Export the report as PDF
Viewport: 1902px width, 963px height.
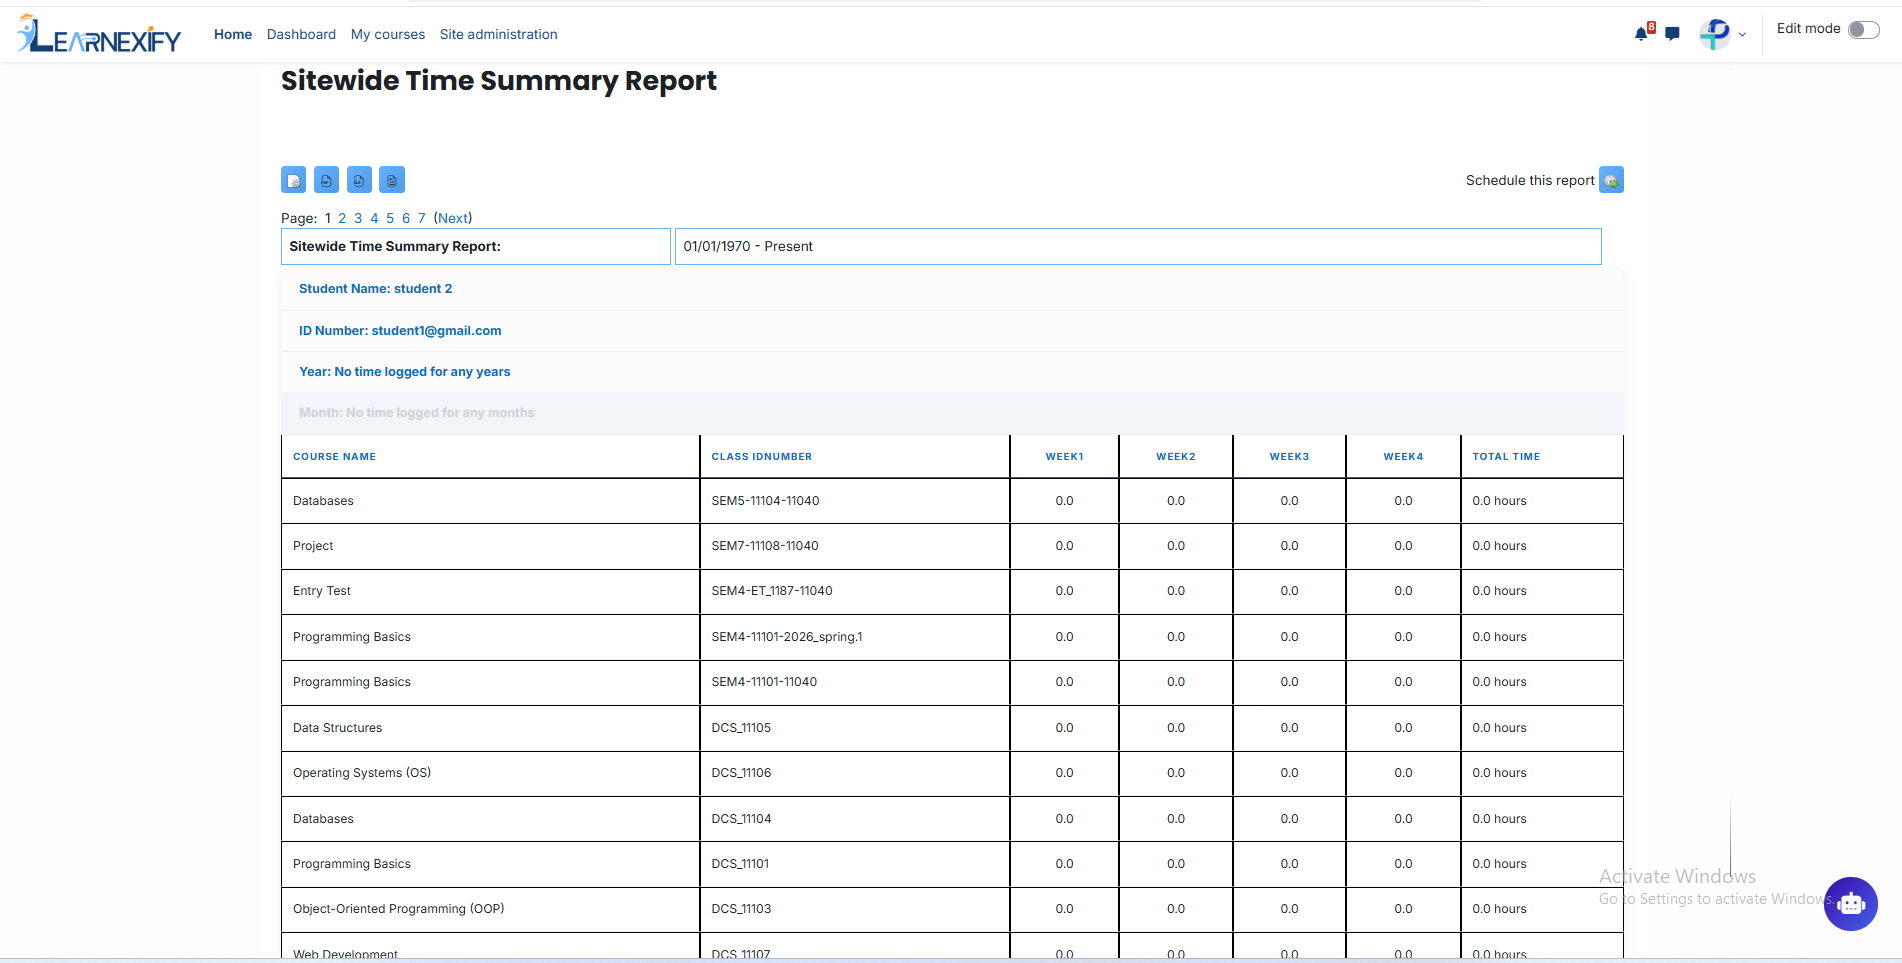326,180
